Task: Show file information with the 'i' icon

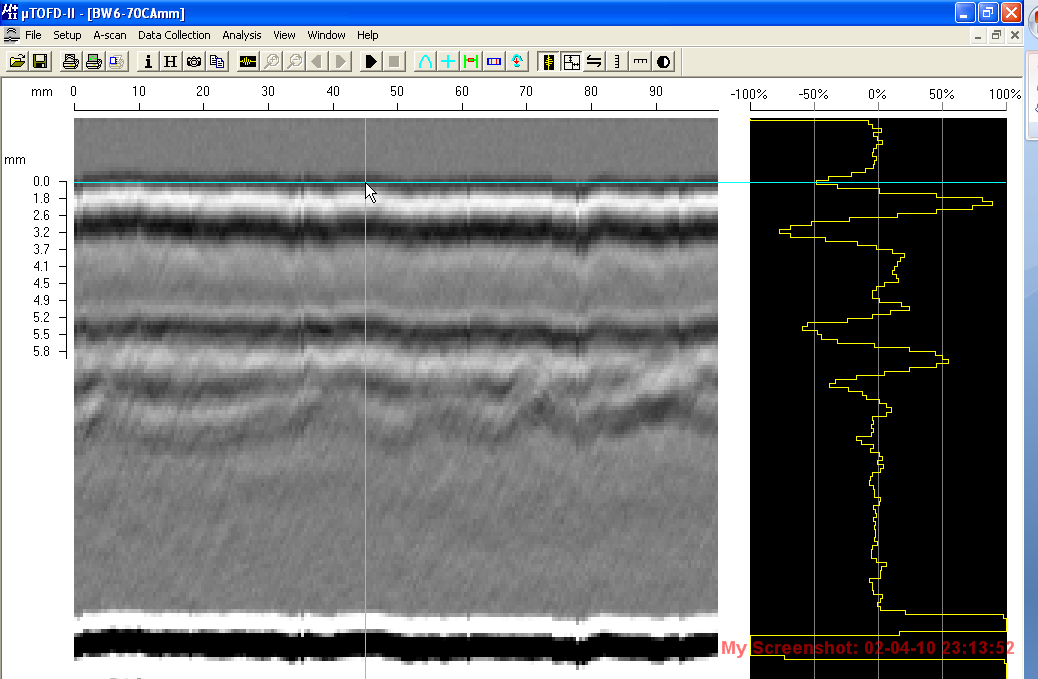Action: coord(148,62)
